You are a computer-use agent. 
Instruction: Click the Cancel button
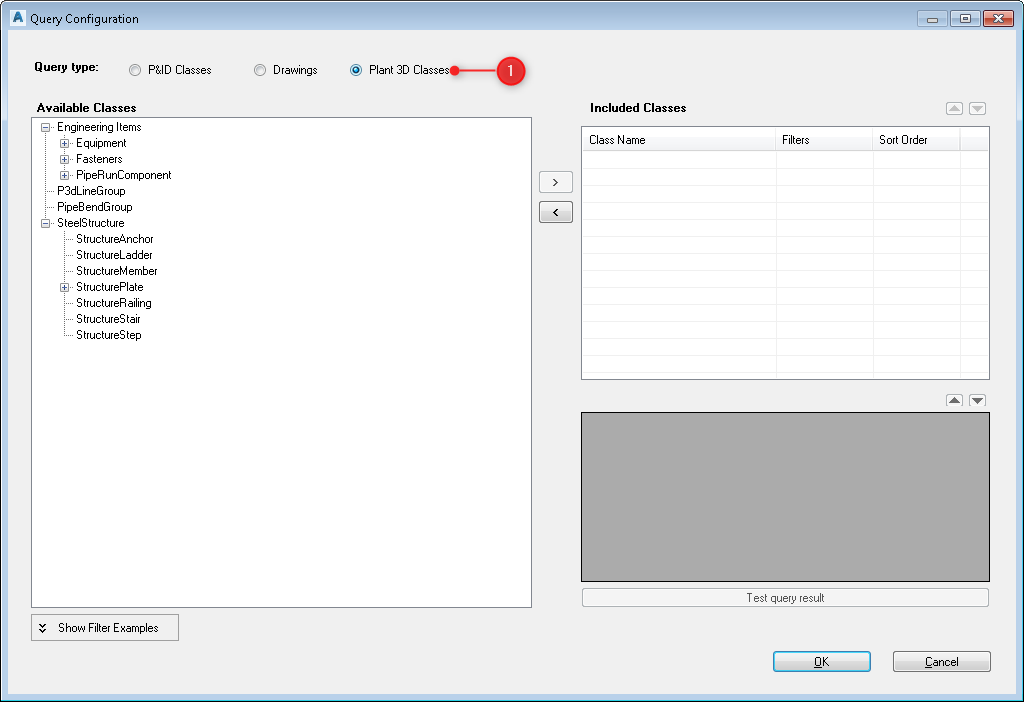point(941,661)
